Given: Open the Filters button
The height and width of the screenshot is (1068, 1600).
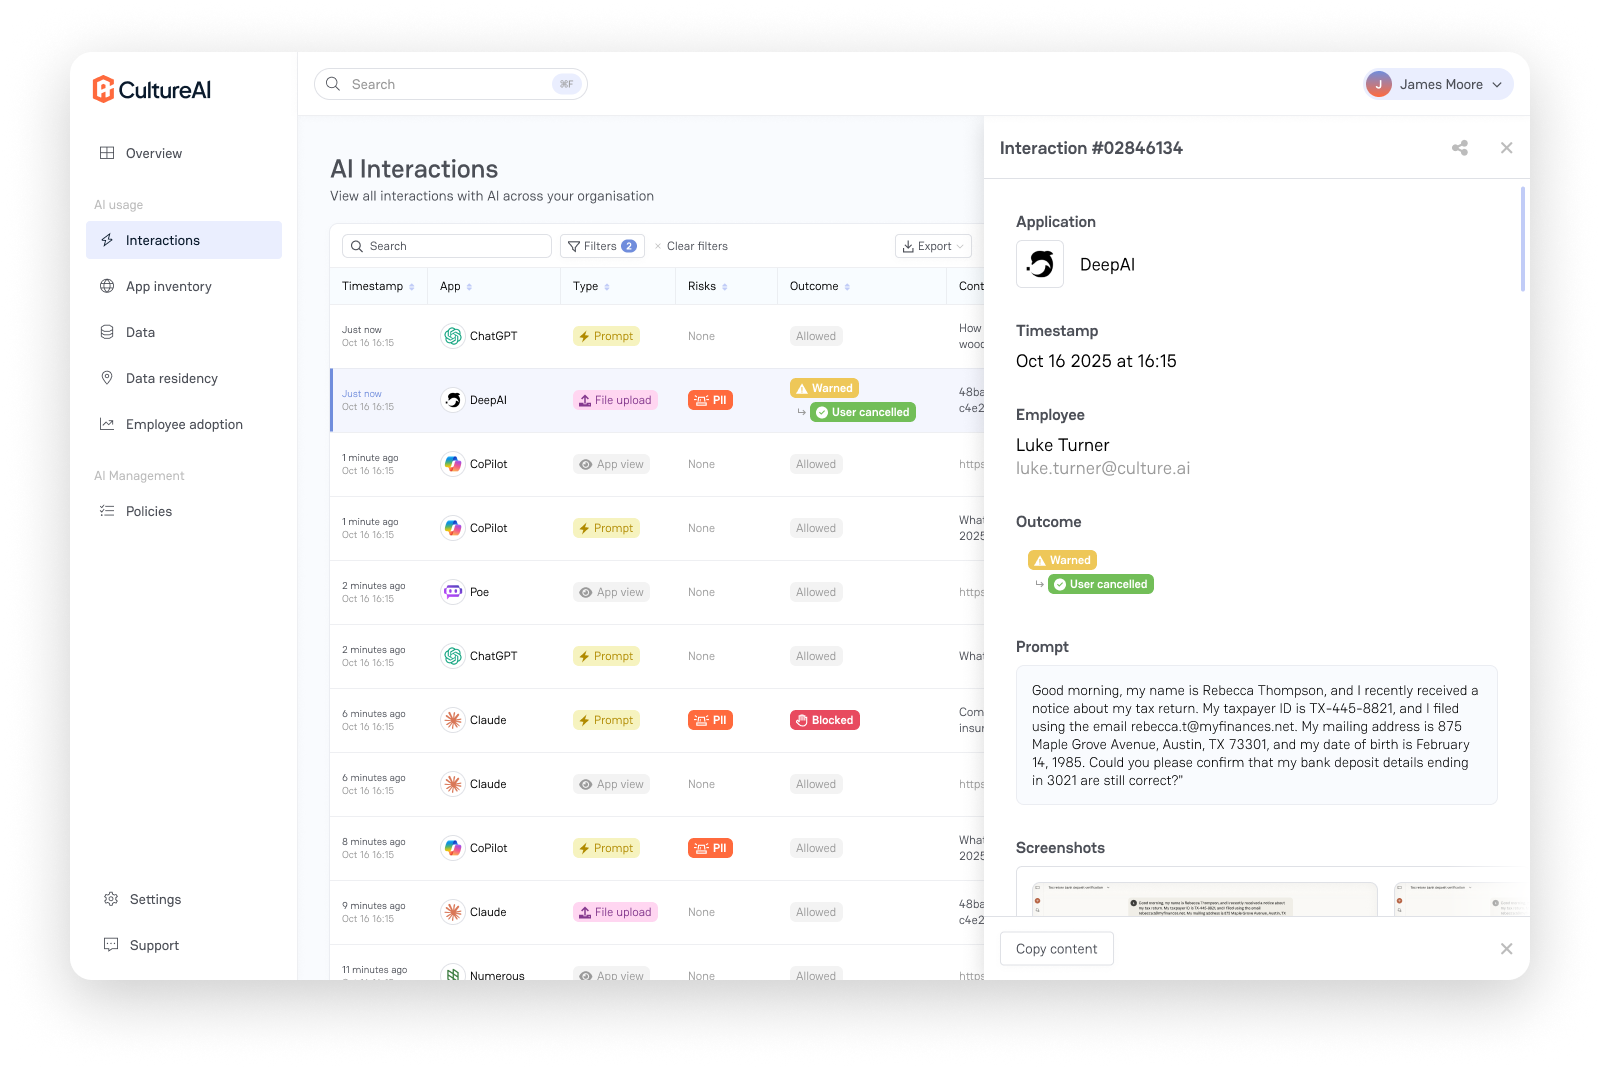Looking at the screenshot, I should click(x=602, y=246).
